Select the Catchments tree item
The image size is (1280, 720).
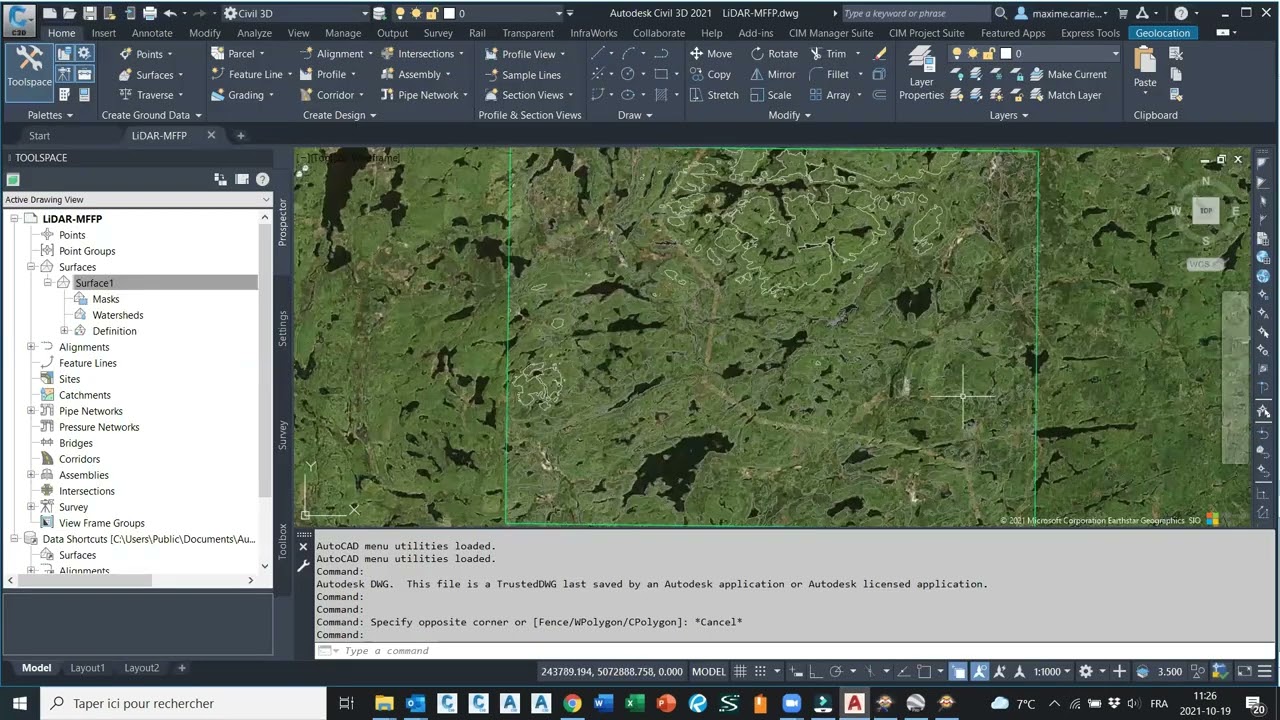[84, 395]
